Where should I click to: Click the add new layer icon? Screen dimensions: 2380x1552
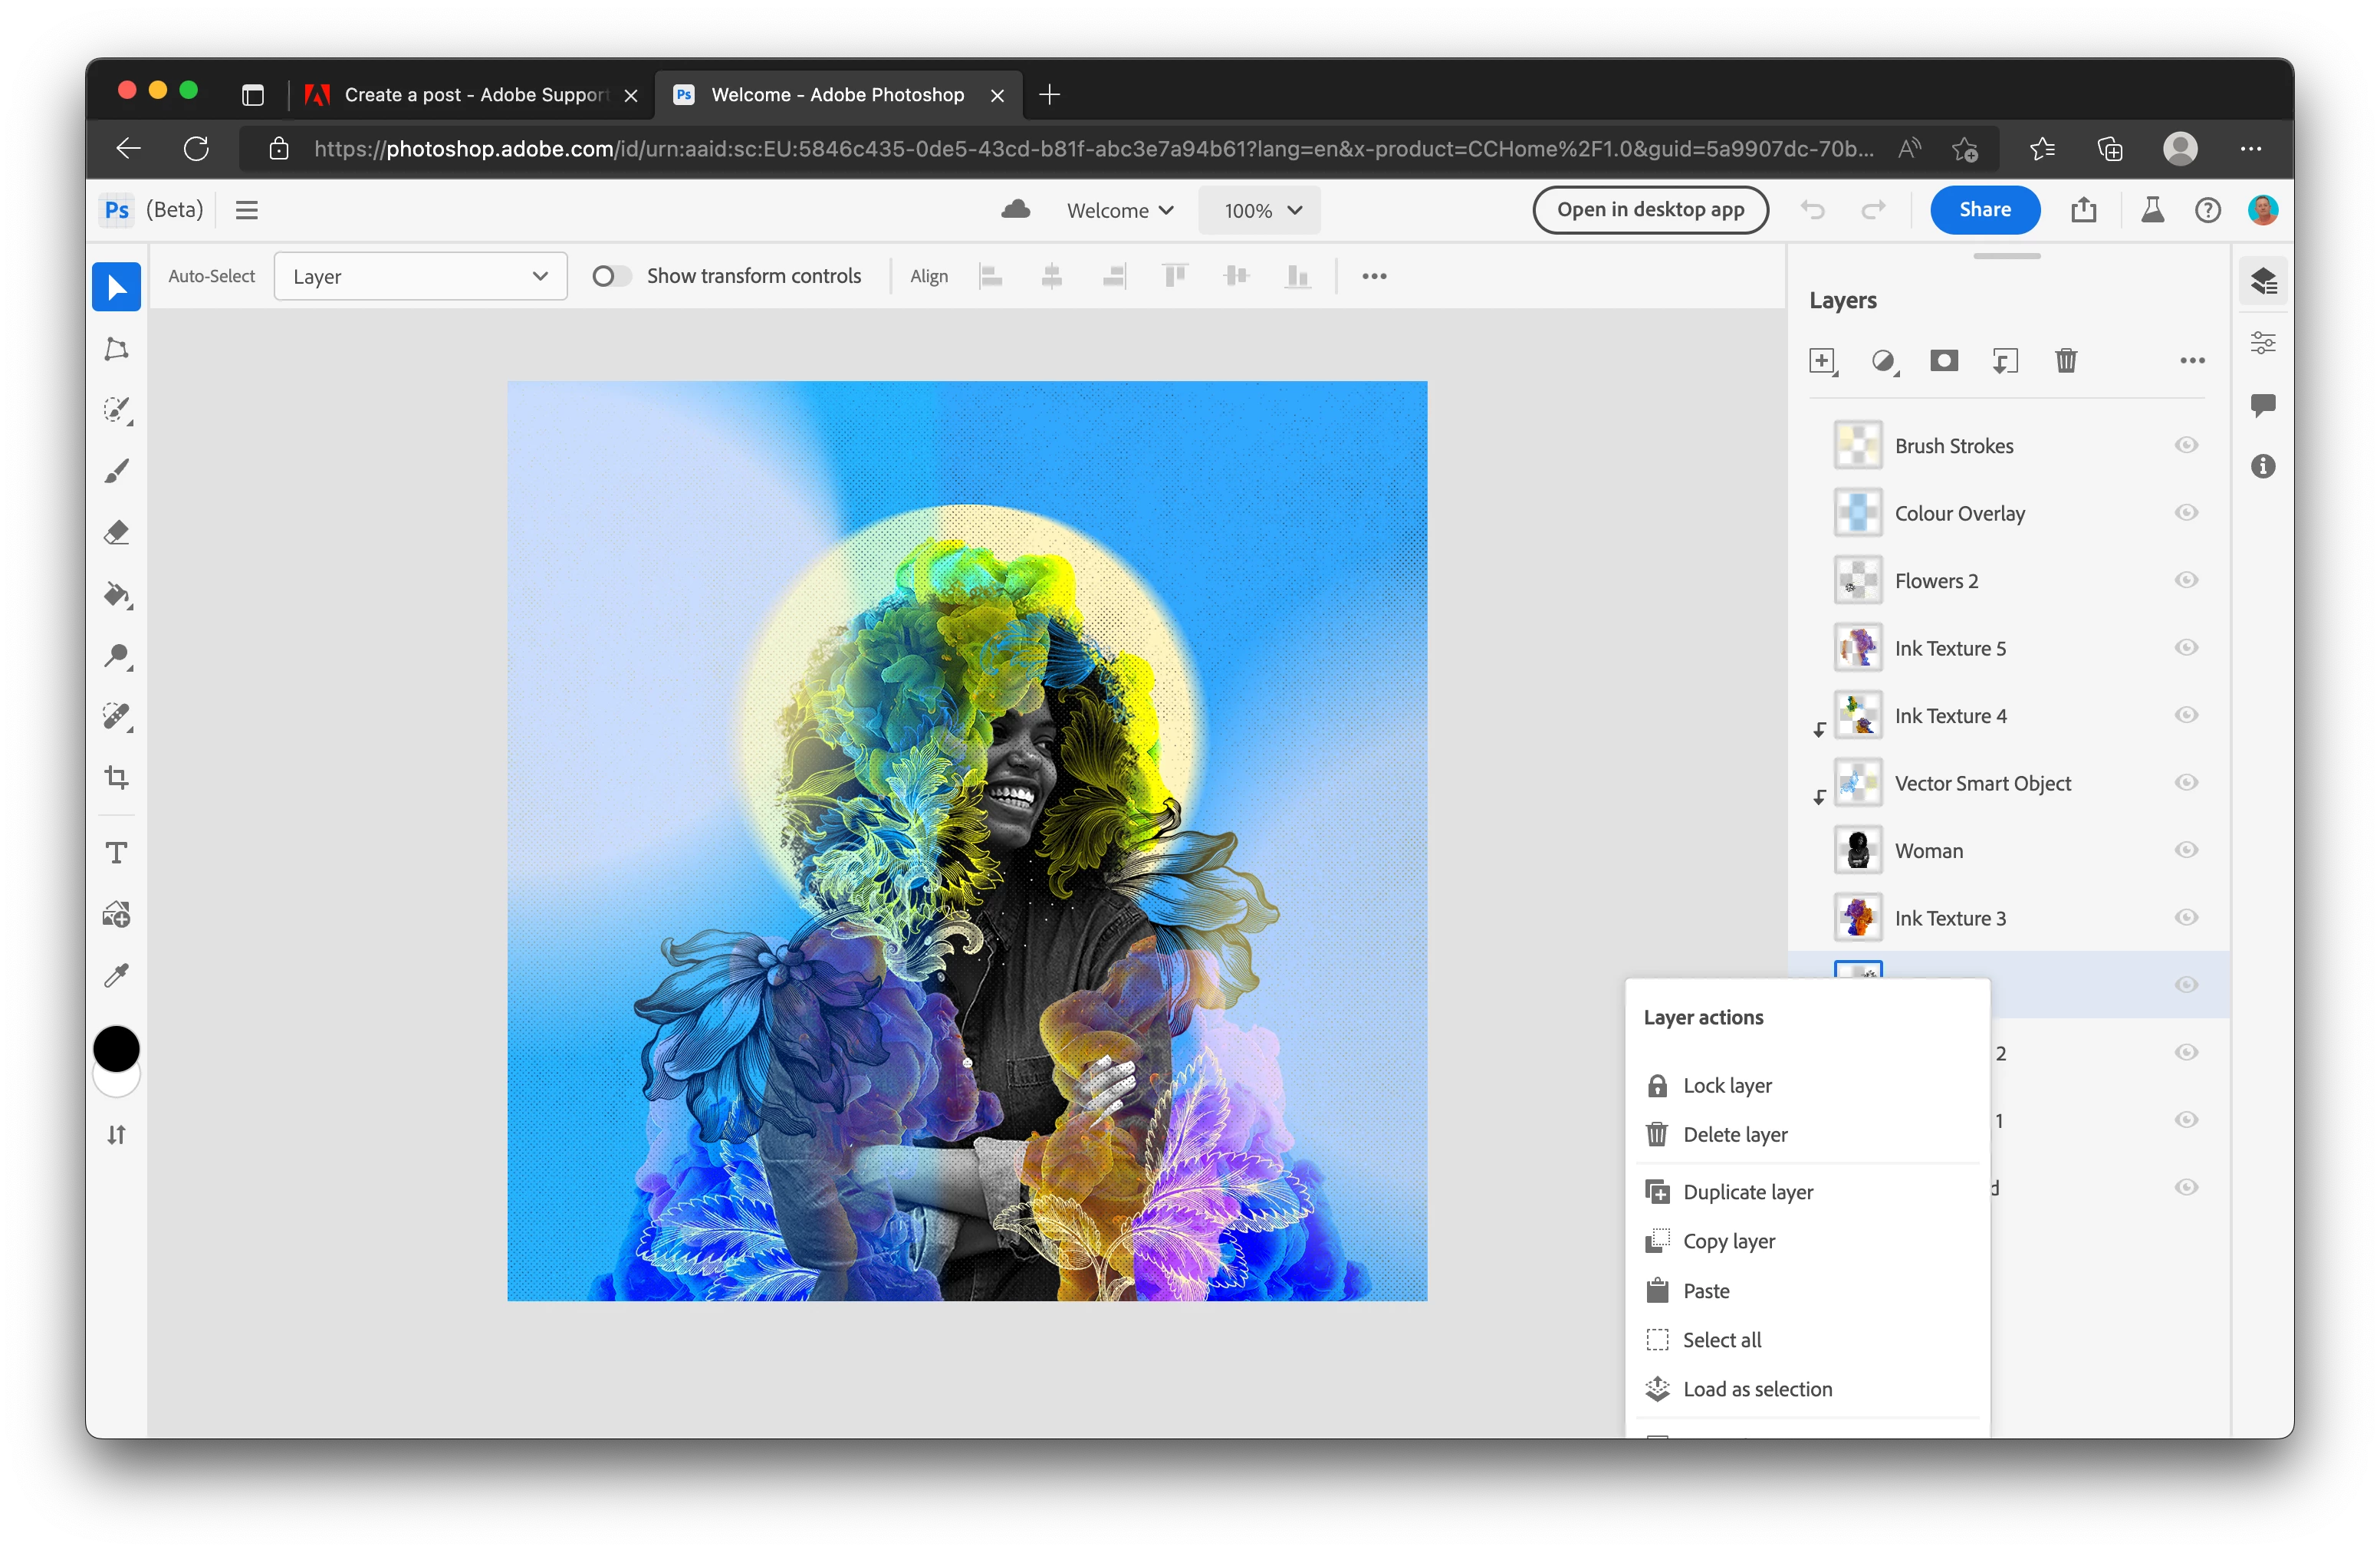(1822, 361)
